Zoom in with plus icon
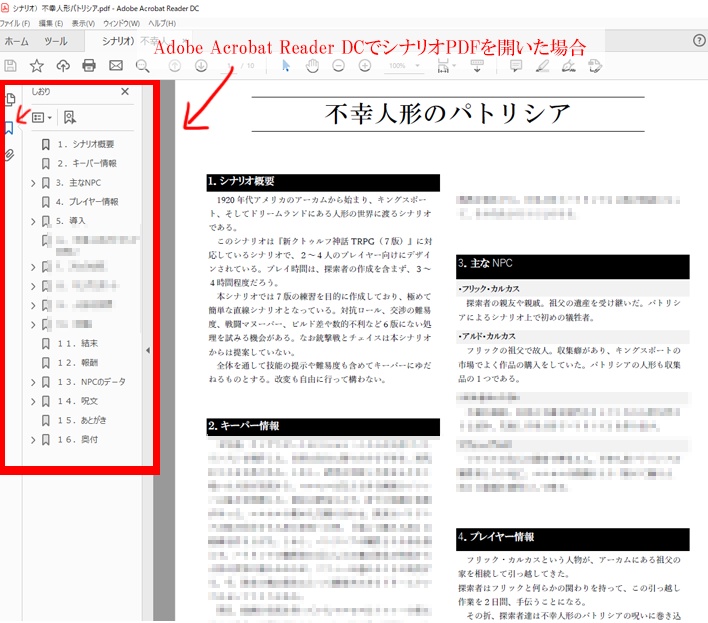This screenshot has height=623, width=708. click(365, 66)
